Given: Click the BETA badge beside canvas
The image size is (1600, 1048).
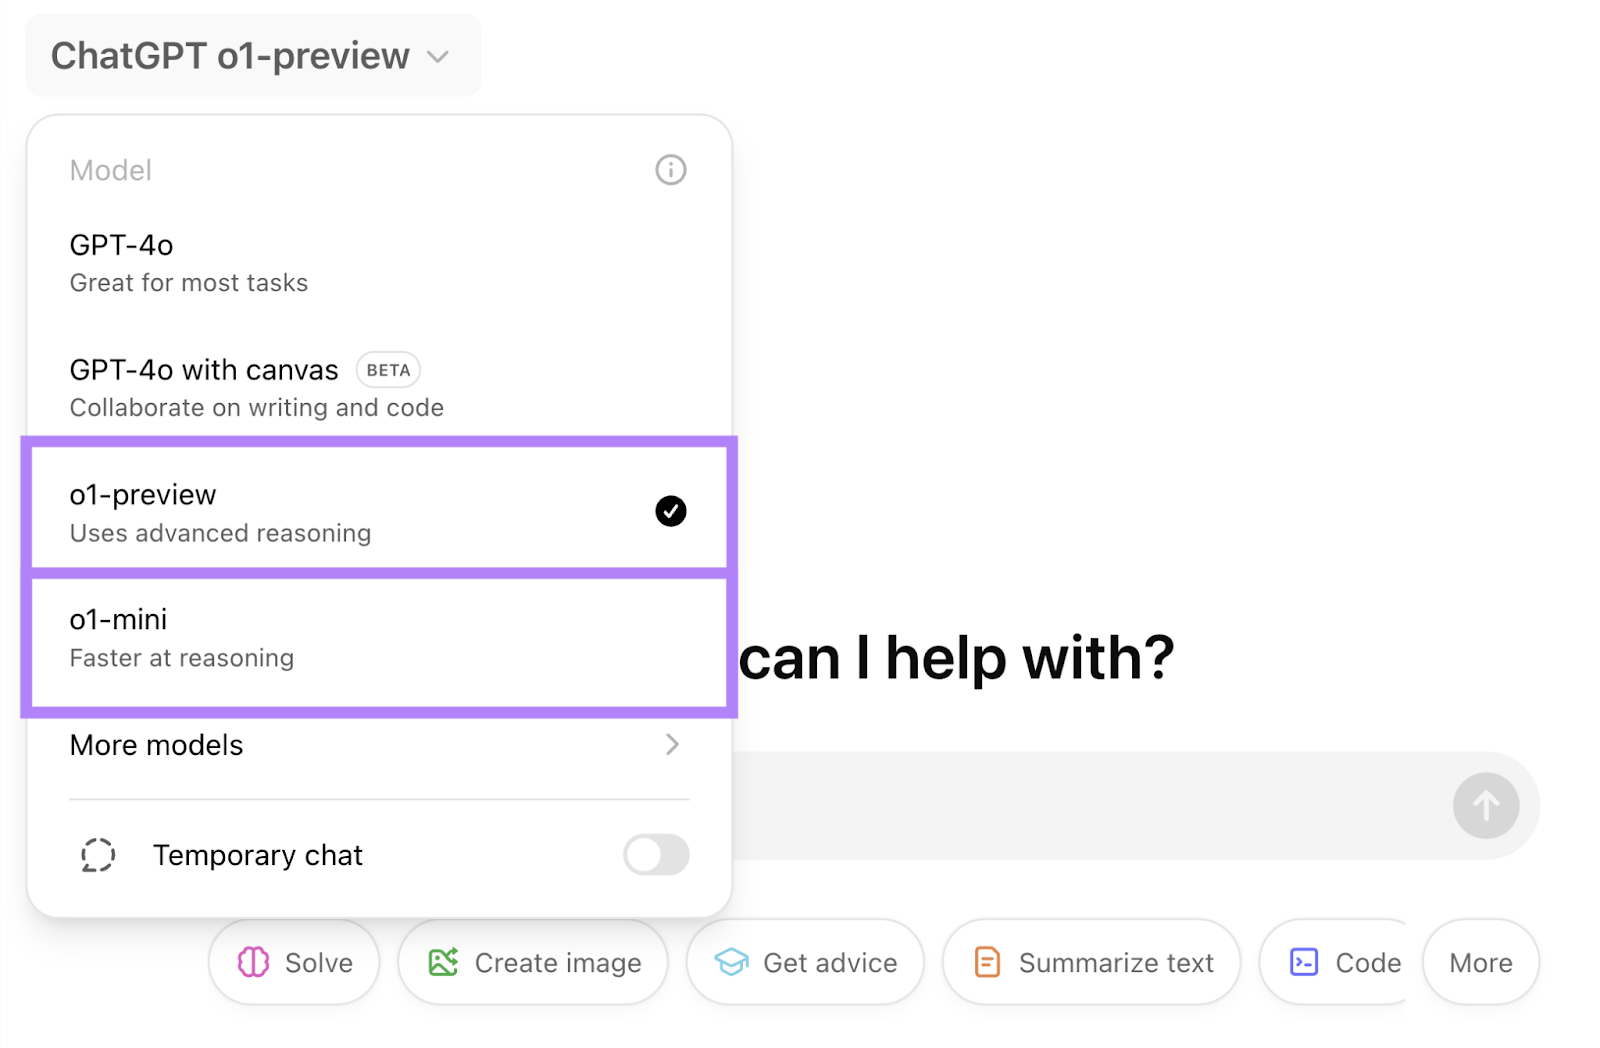Looking at the screenshot, I should pos(388,370).
